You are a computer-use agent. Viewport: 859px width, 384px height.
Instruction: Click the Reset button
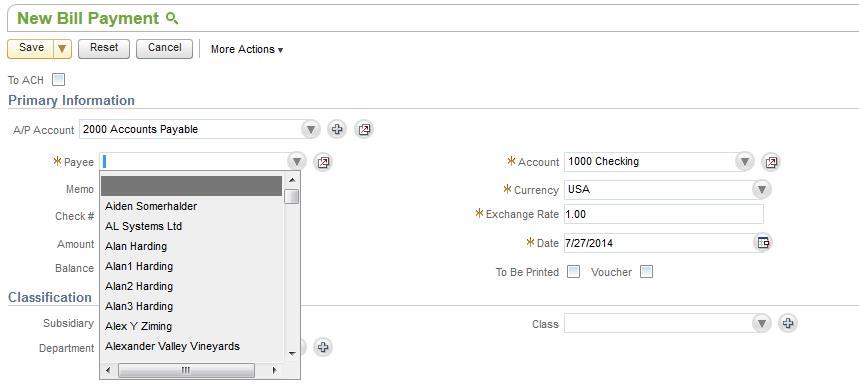pos(104,48)
